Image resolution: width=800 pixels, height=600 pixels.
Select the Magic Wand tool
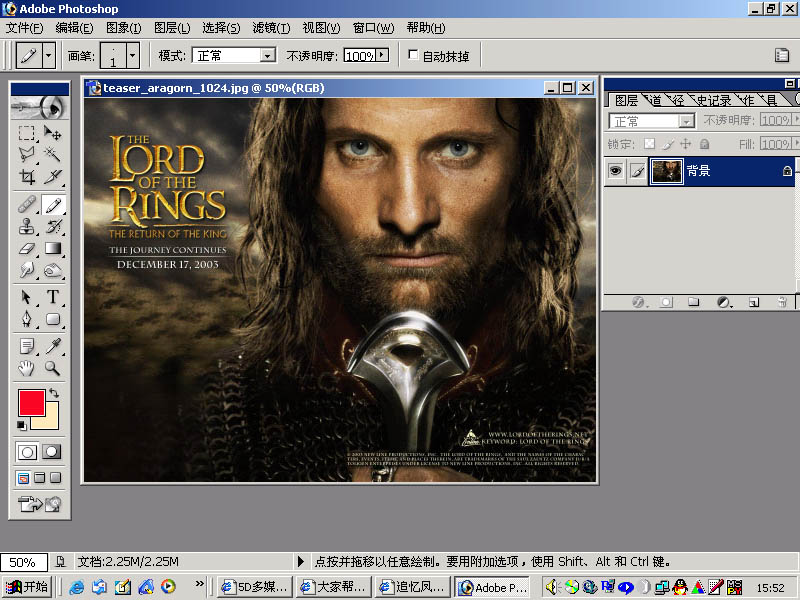point(53,154)
